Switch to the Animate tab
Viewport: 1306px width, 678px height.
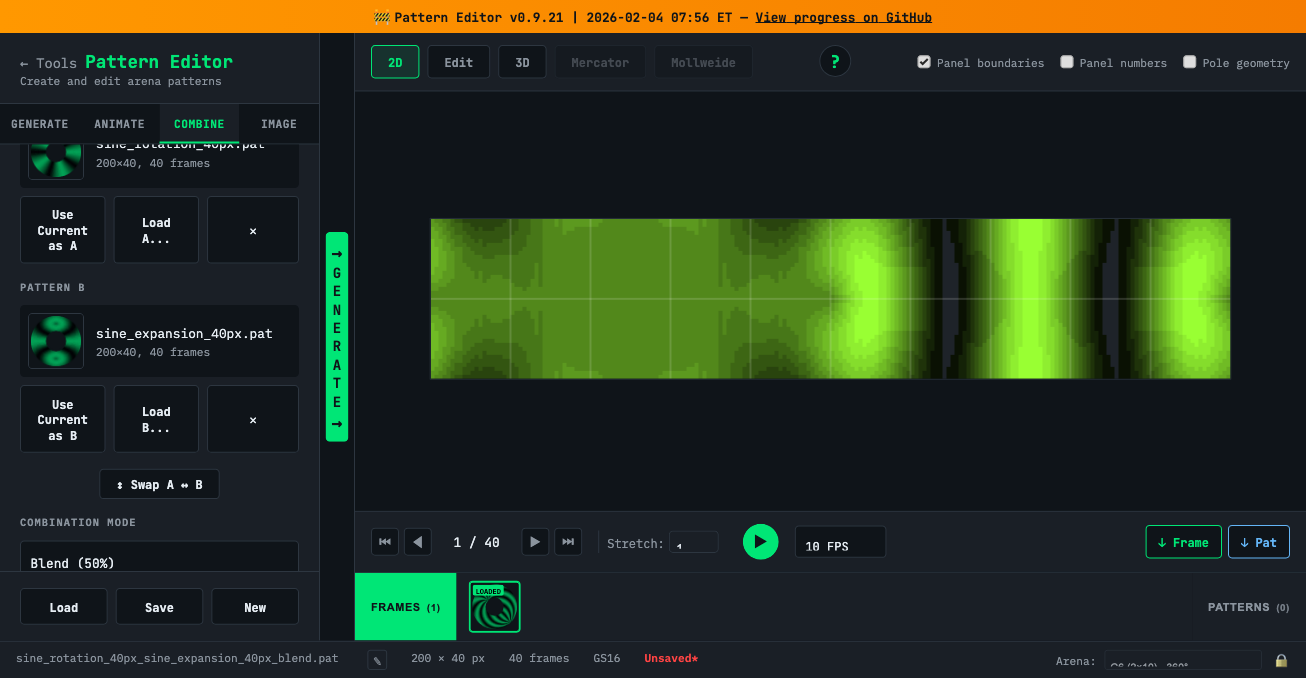119,124
